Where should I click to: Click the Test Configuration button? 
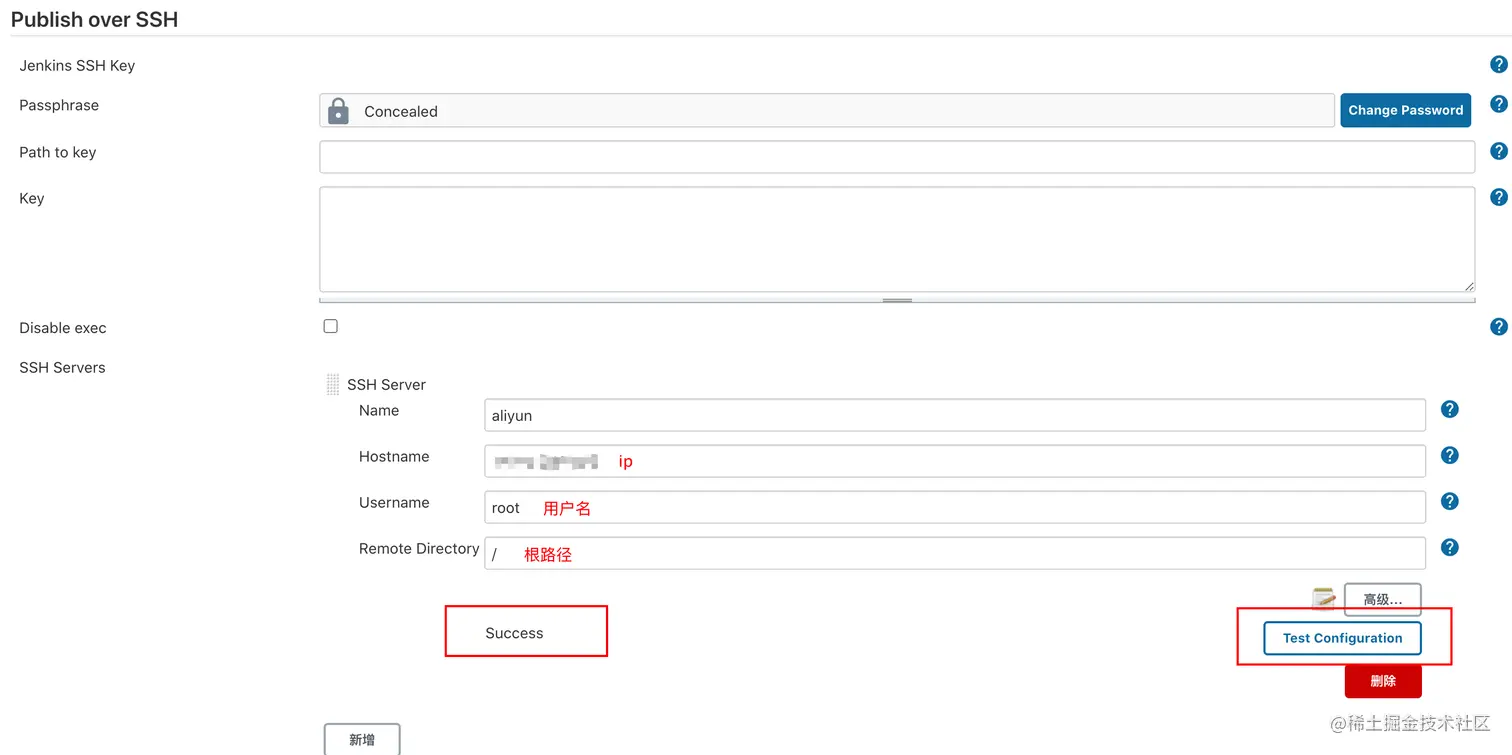click(1342, 638)
